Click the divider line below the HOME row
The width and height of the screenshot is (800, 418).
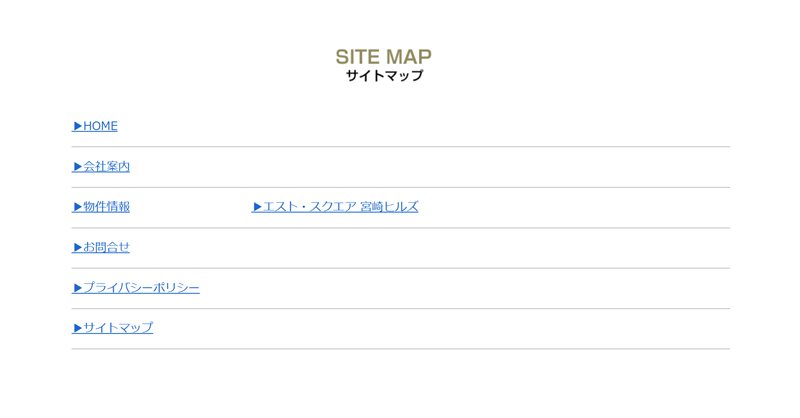pyautogui.click(x=400, y=147)
